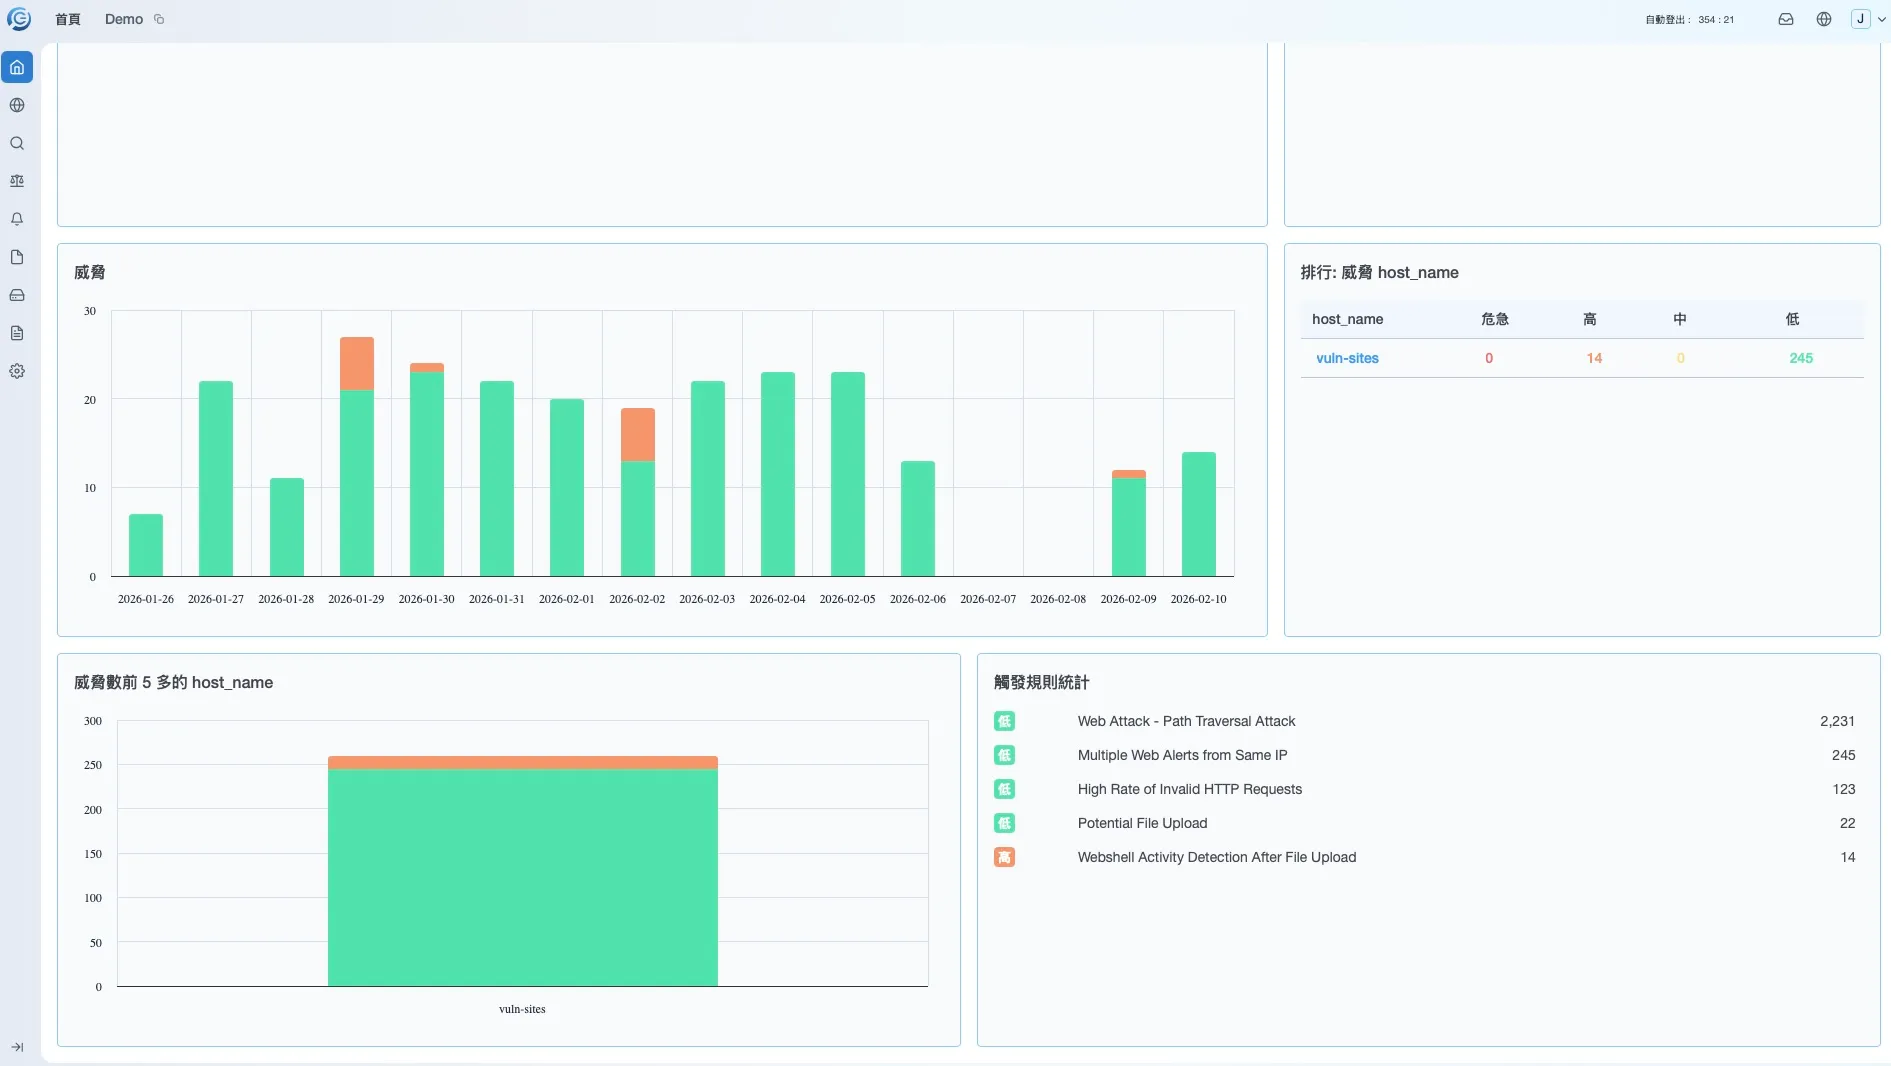The image size is (1891, 1066).
Task: Click the 低 column header
Action: [1792, 319]
